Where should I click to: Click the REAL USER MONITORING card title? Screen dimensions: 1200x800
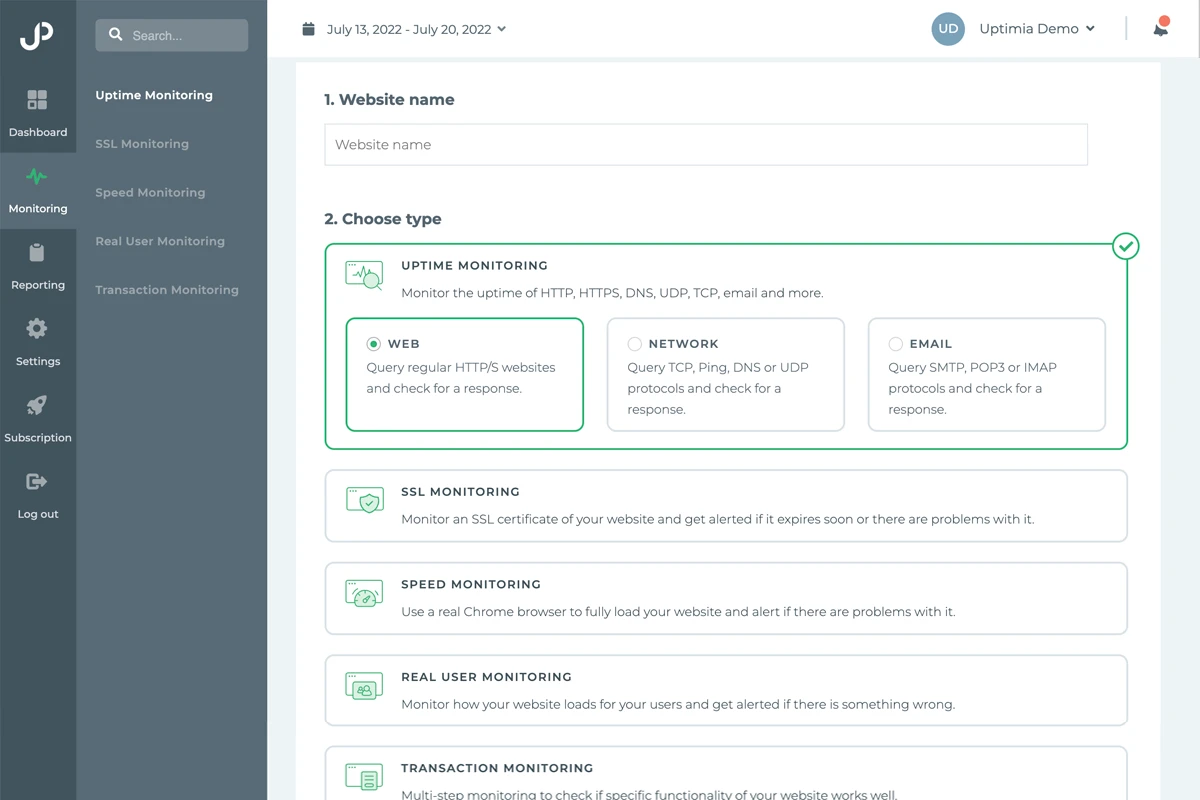pos(486,677)
